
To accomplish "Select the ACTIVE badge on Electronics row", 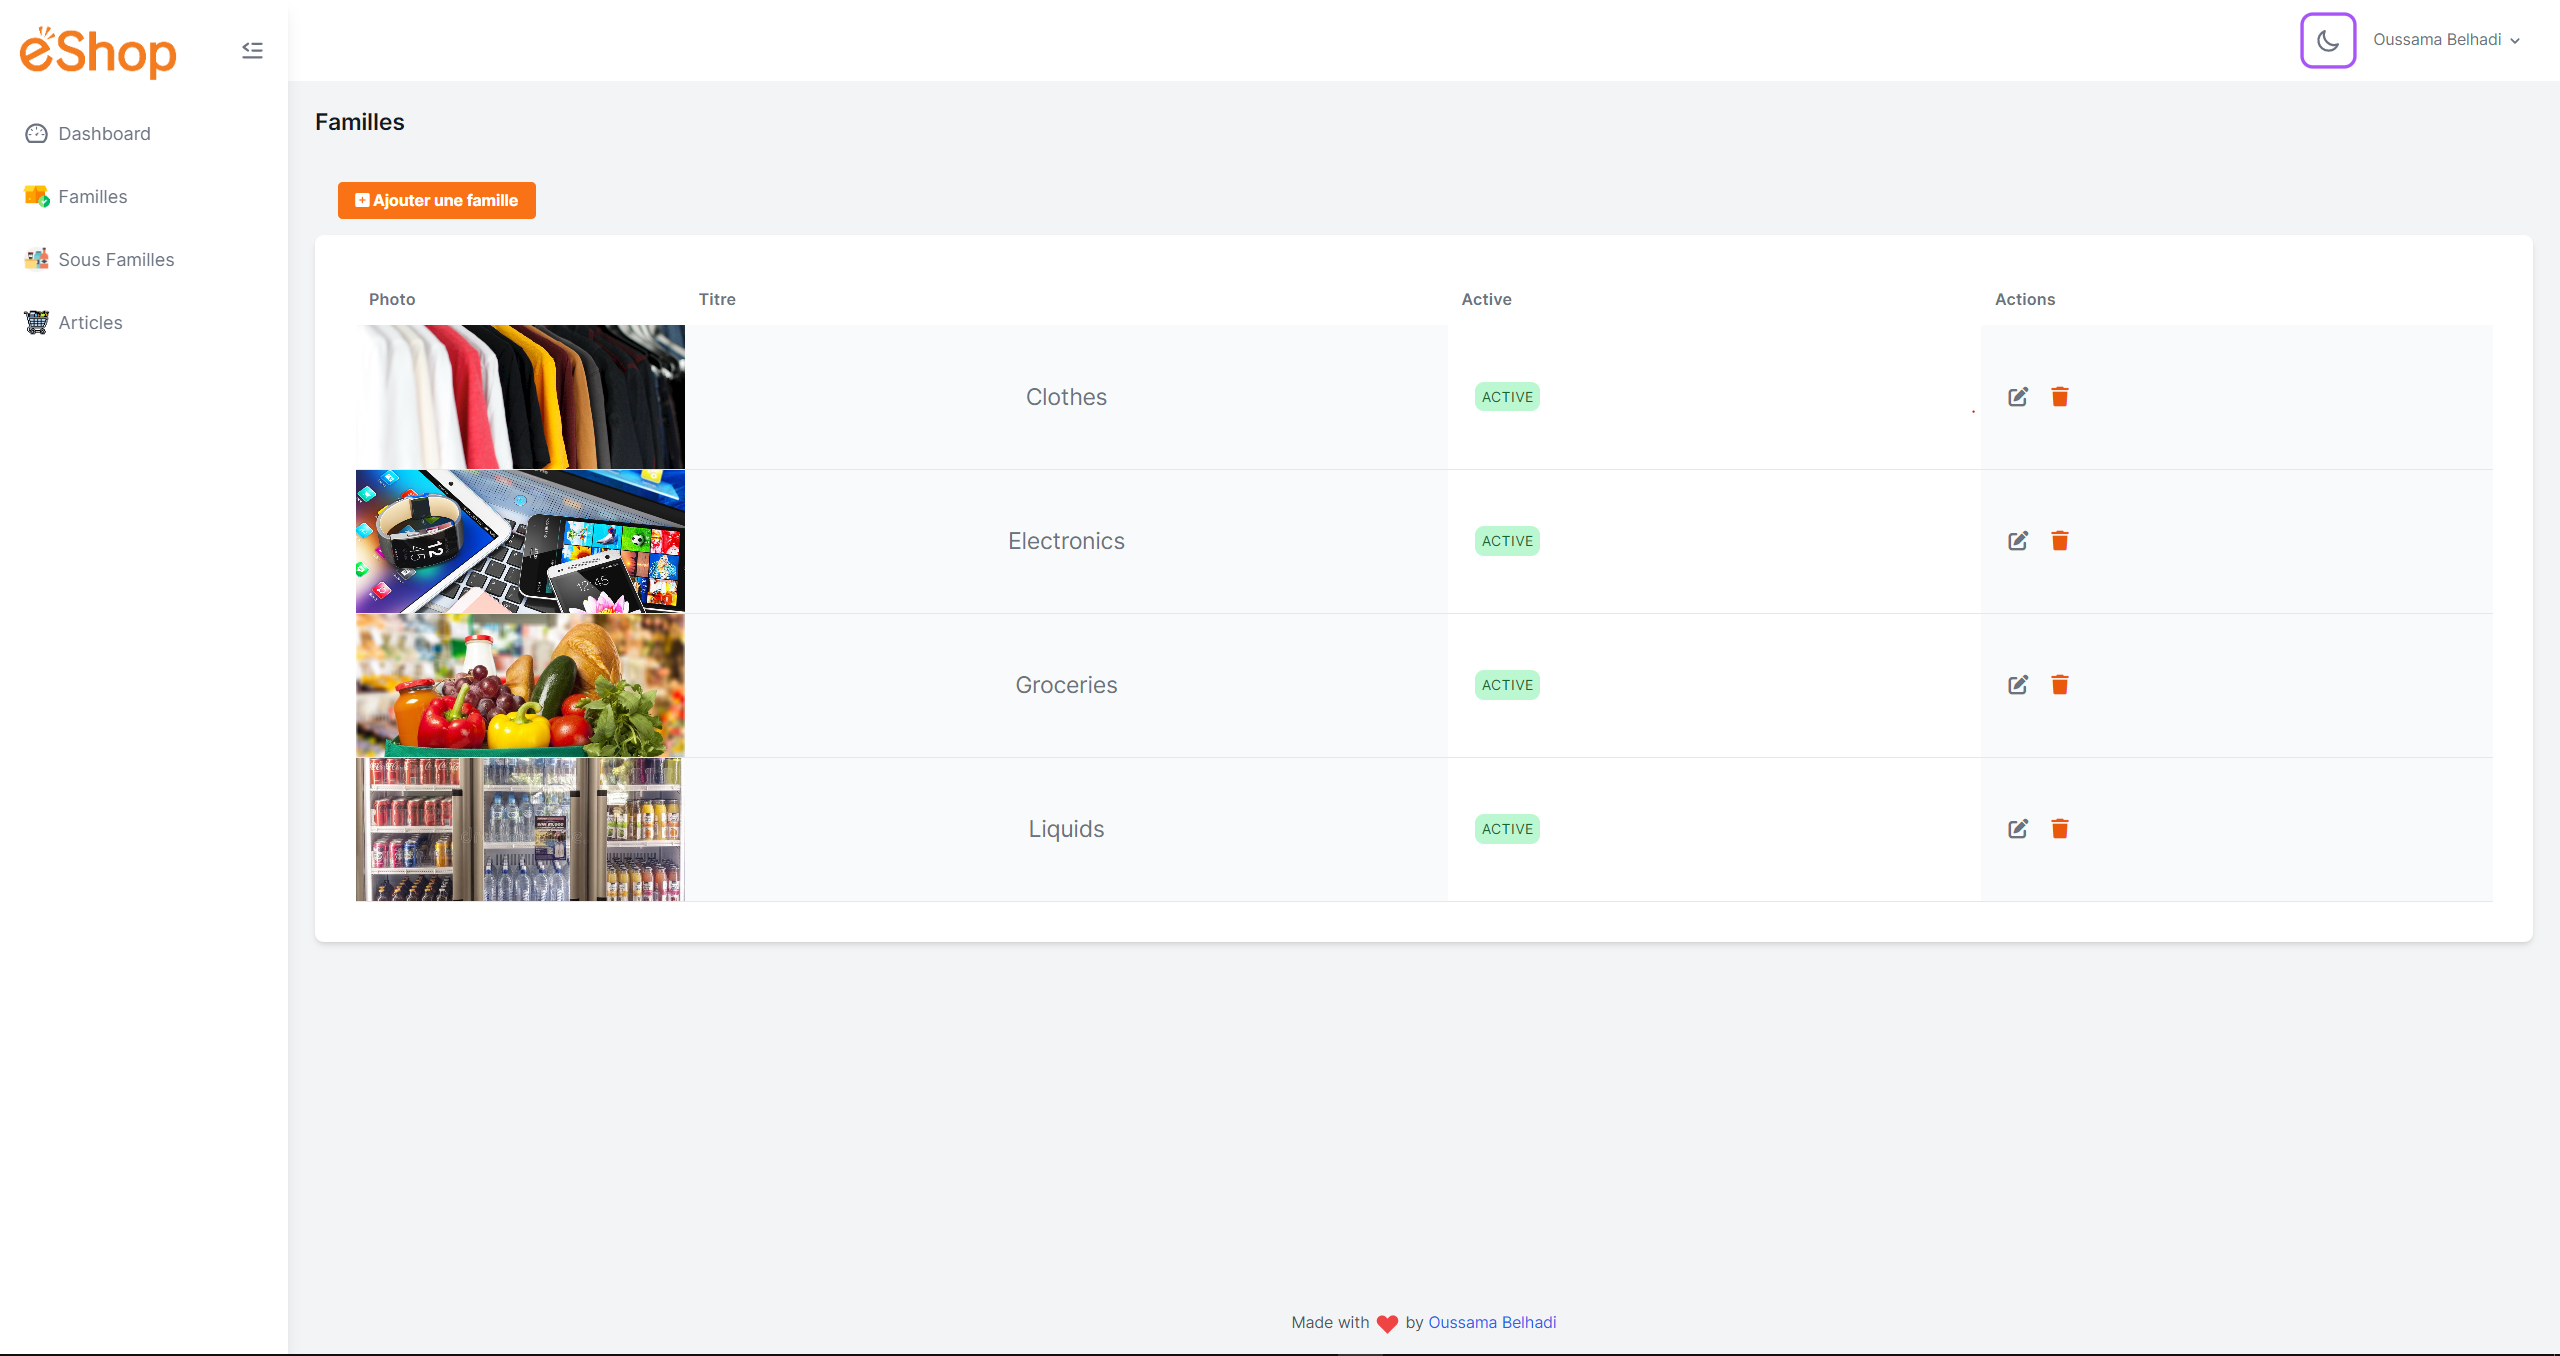I will (x=1506, y=540).
